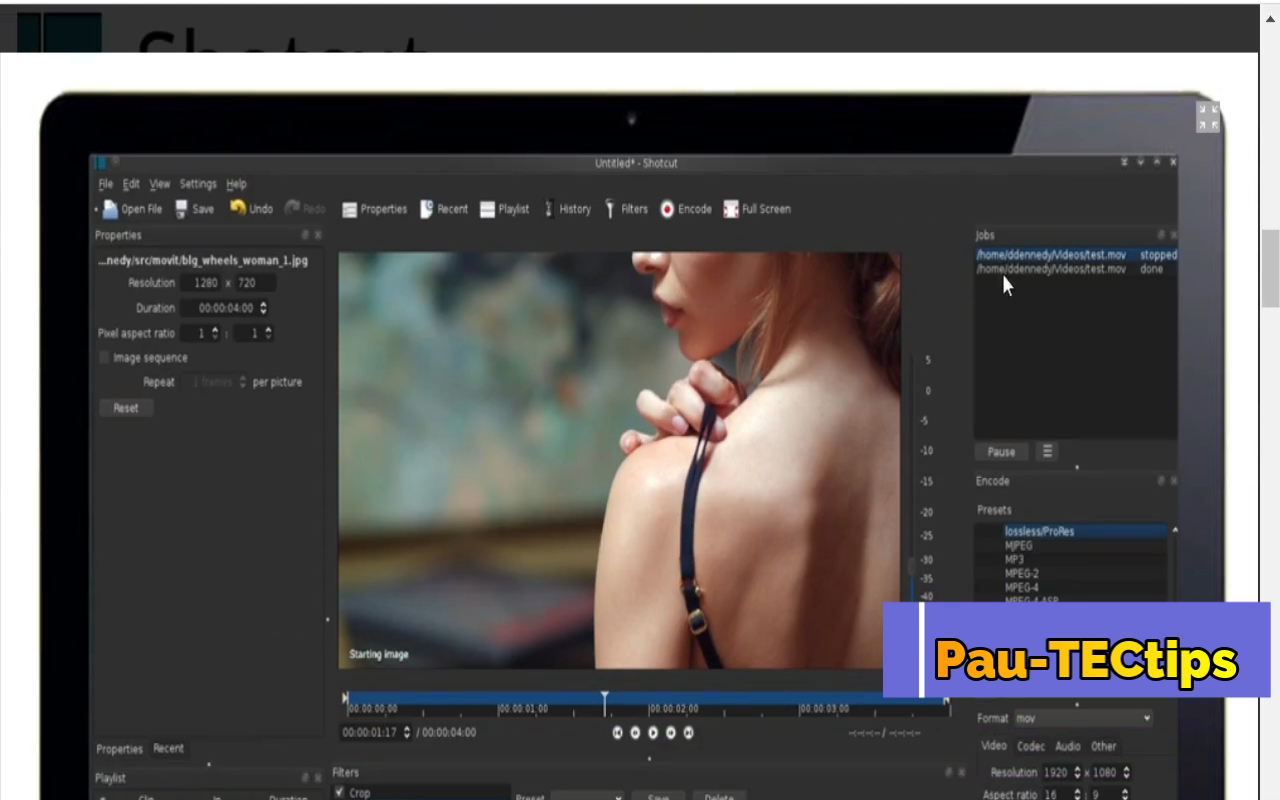Open the Format mov dropdown
The width and height of the screenshot is (1280, 800).
(1083, 718)
